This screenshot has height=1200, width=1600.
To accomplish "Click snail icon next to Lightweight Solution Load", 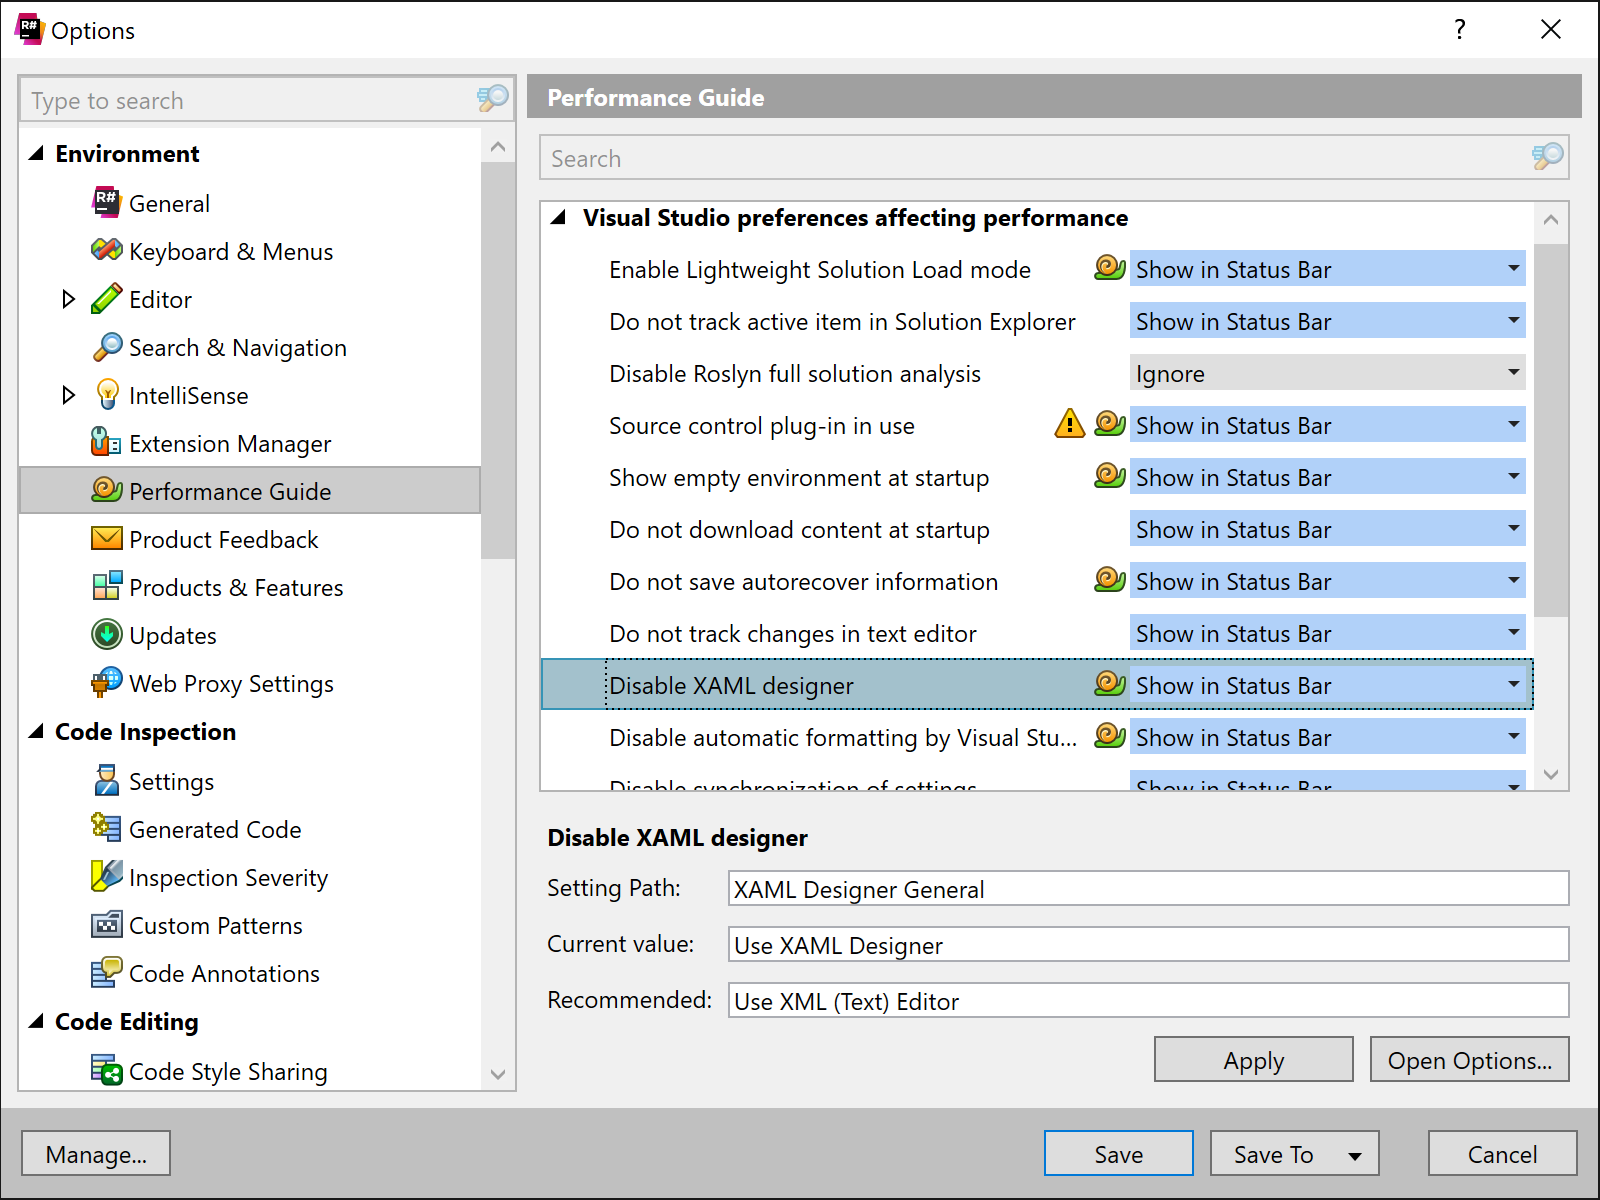I will point(1110,268).
